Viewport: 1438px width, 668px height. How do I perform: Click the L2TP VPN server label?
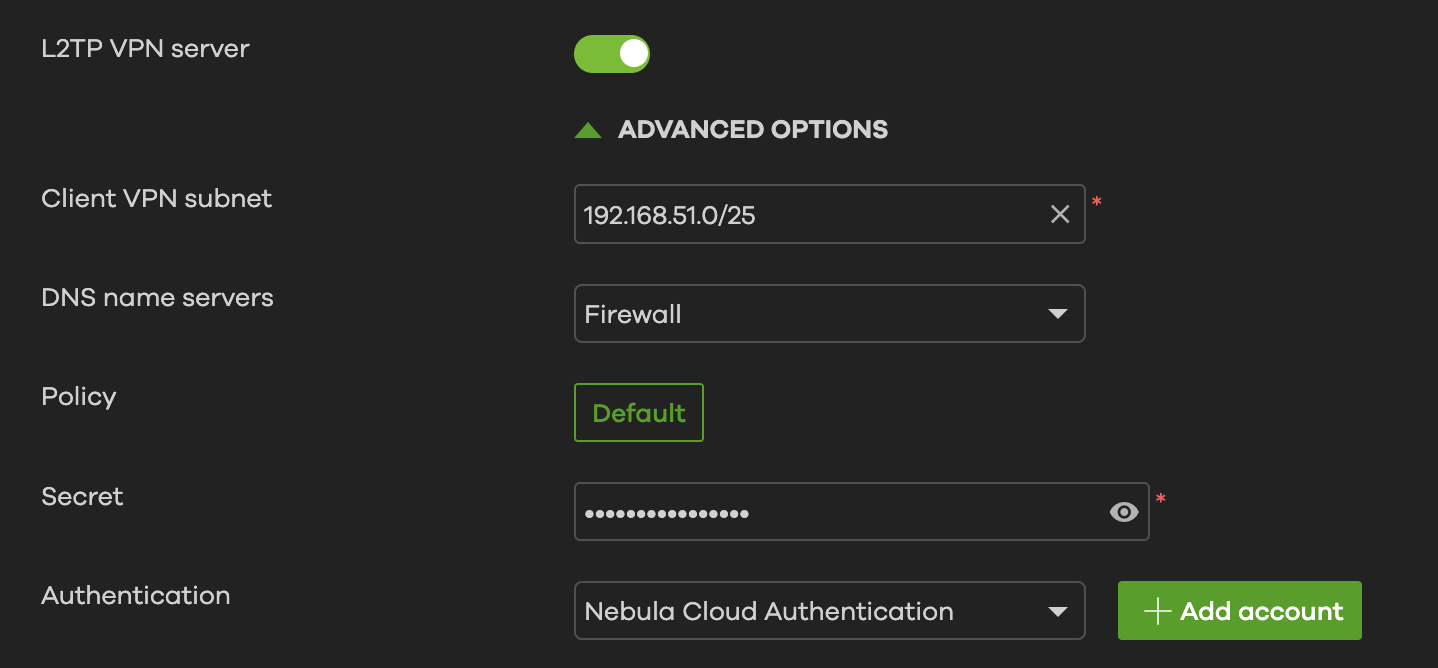coord(145,48)
